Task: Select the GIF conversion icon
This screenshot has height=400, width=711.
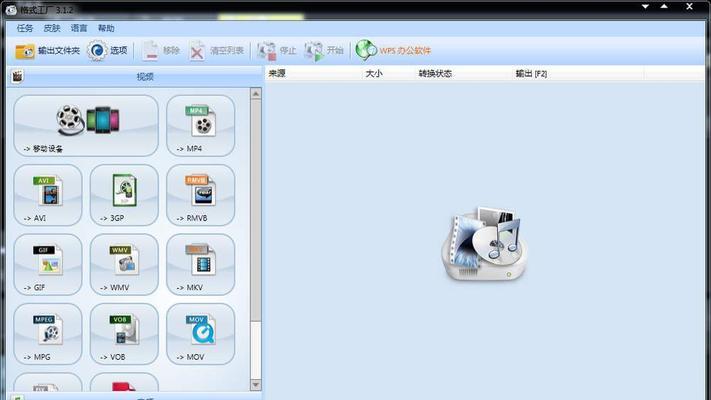Action: point(48,264)
